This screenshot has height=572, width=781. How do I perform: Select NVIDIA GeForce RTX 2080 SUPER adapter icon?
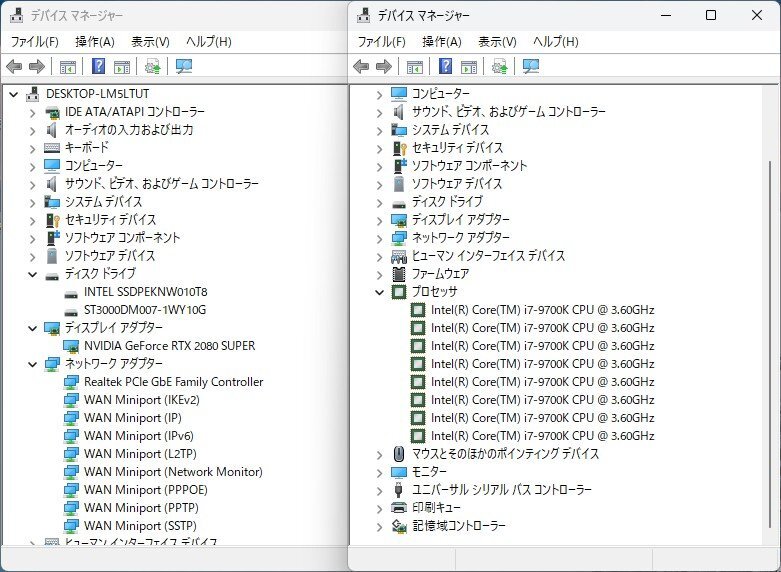coord(71,346)
